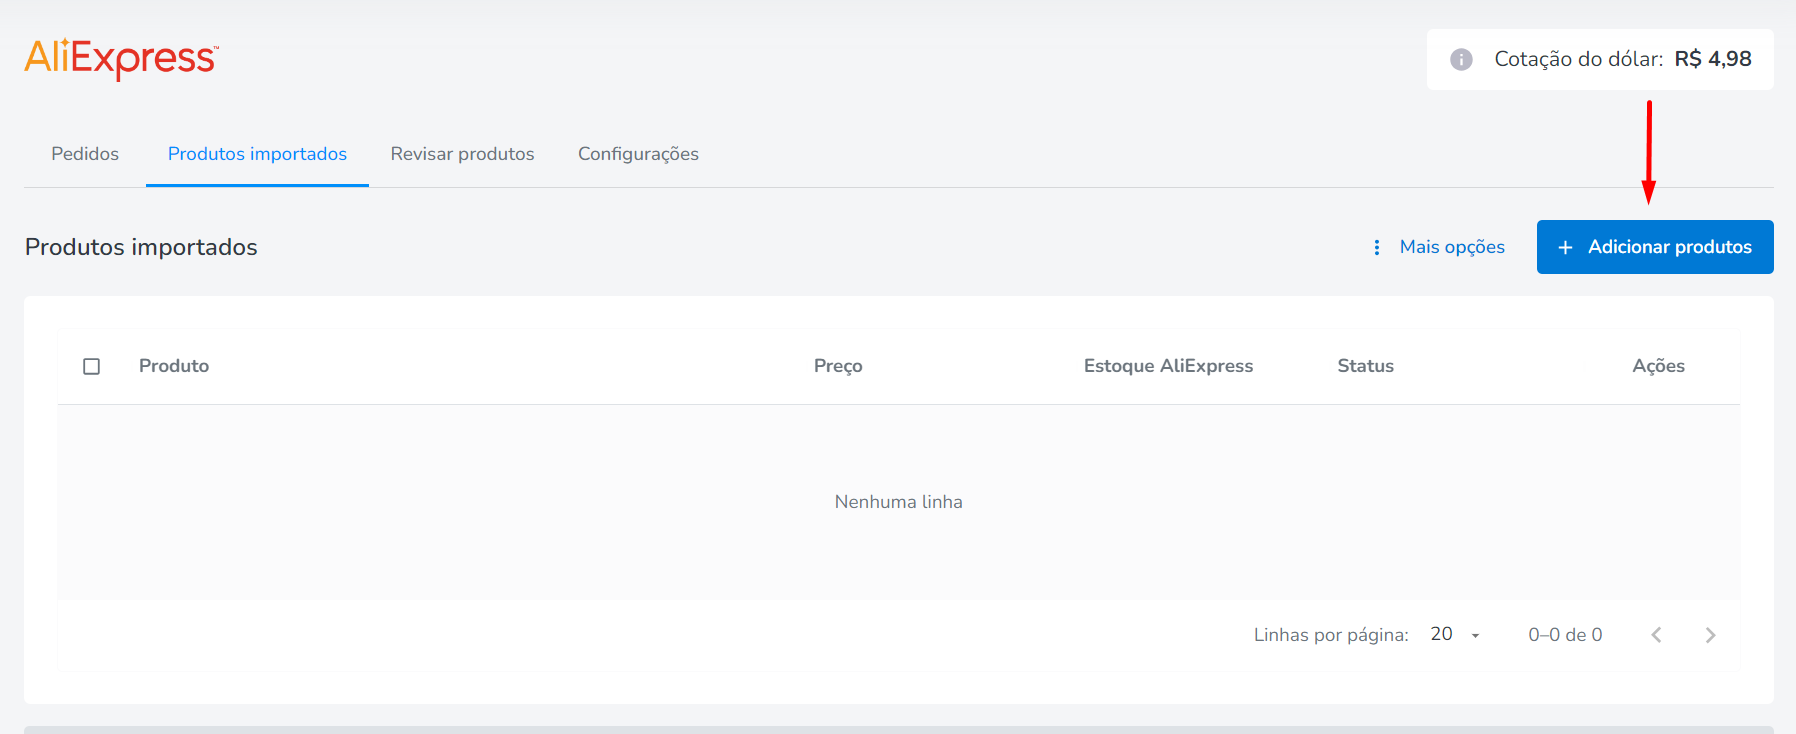Open the Mais opções menu
This screenshot has width=1796, height=734.
click(x=1439, y=247)
